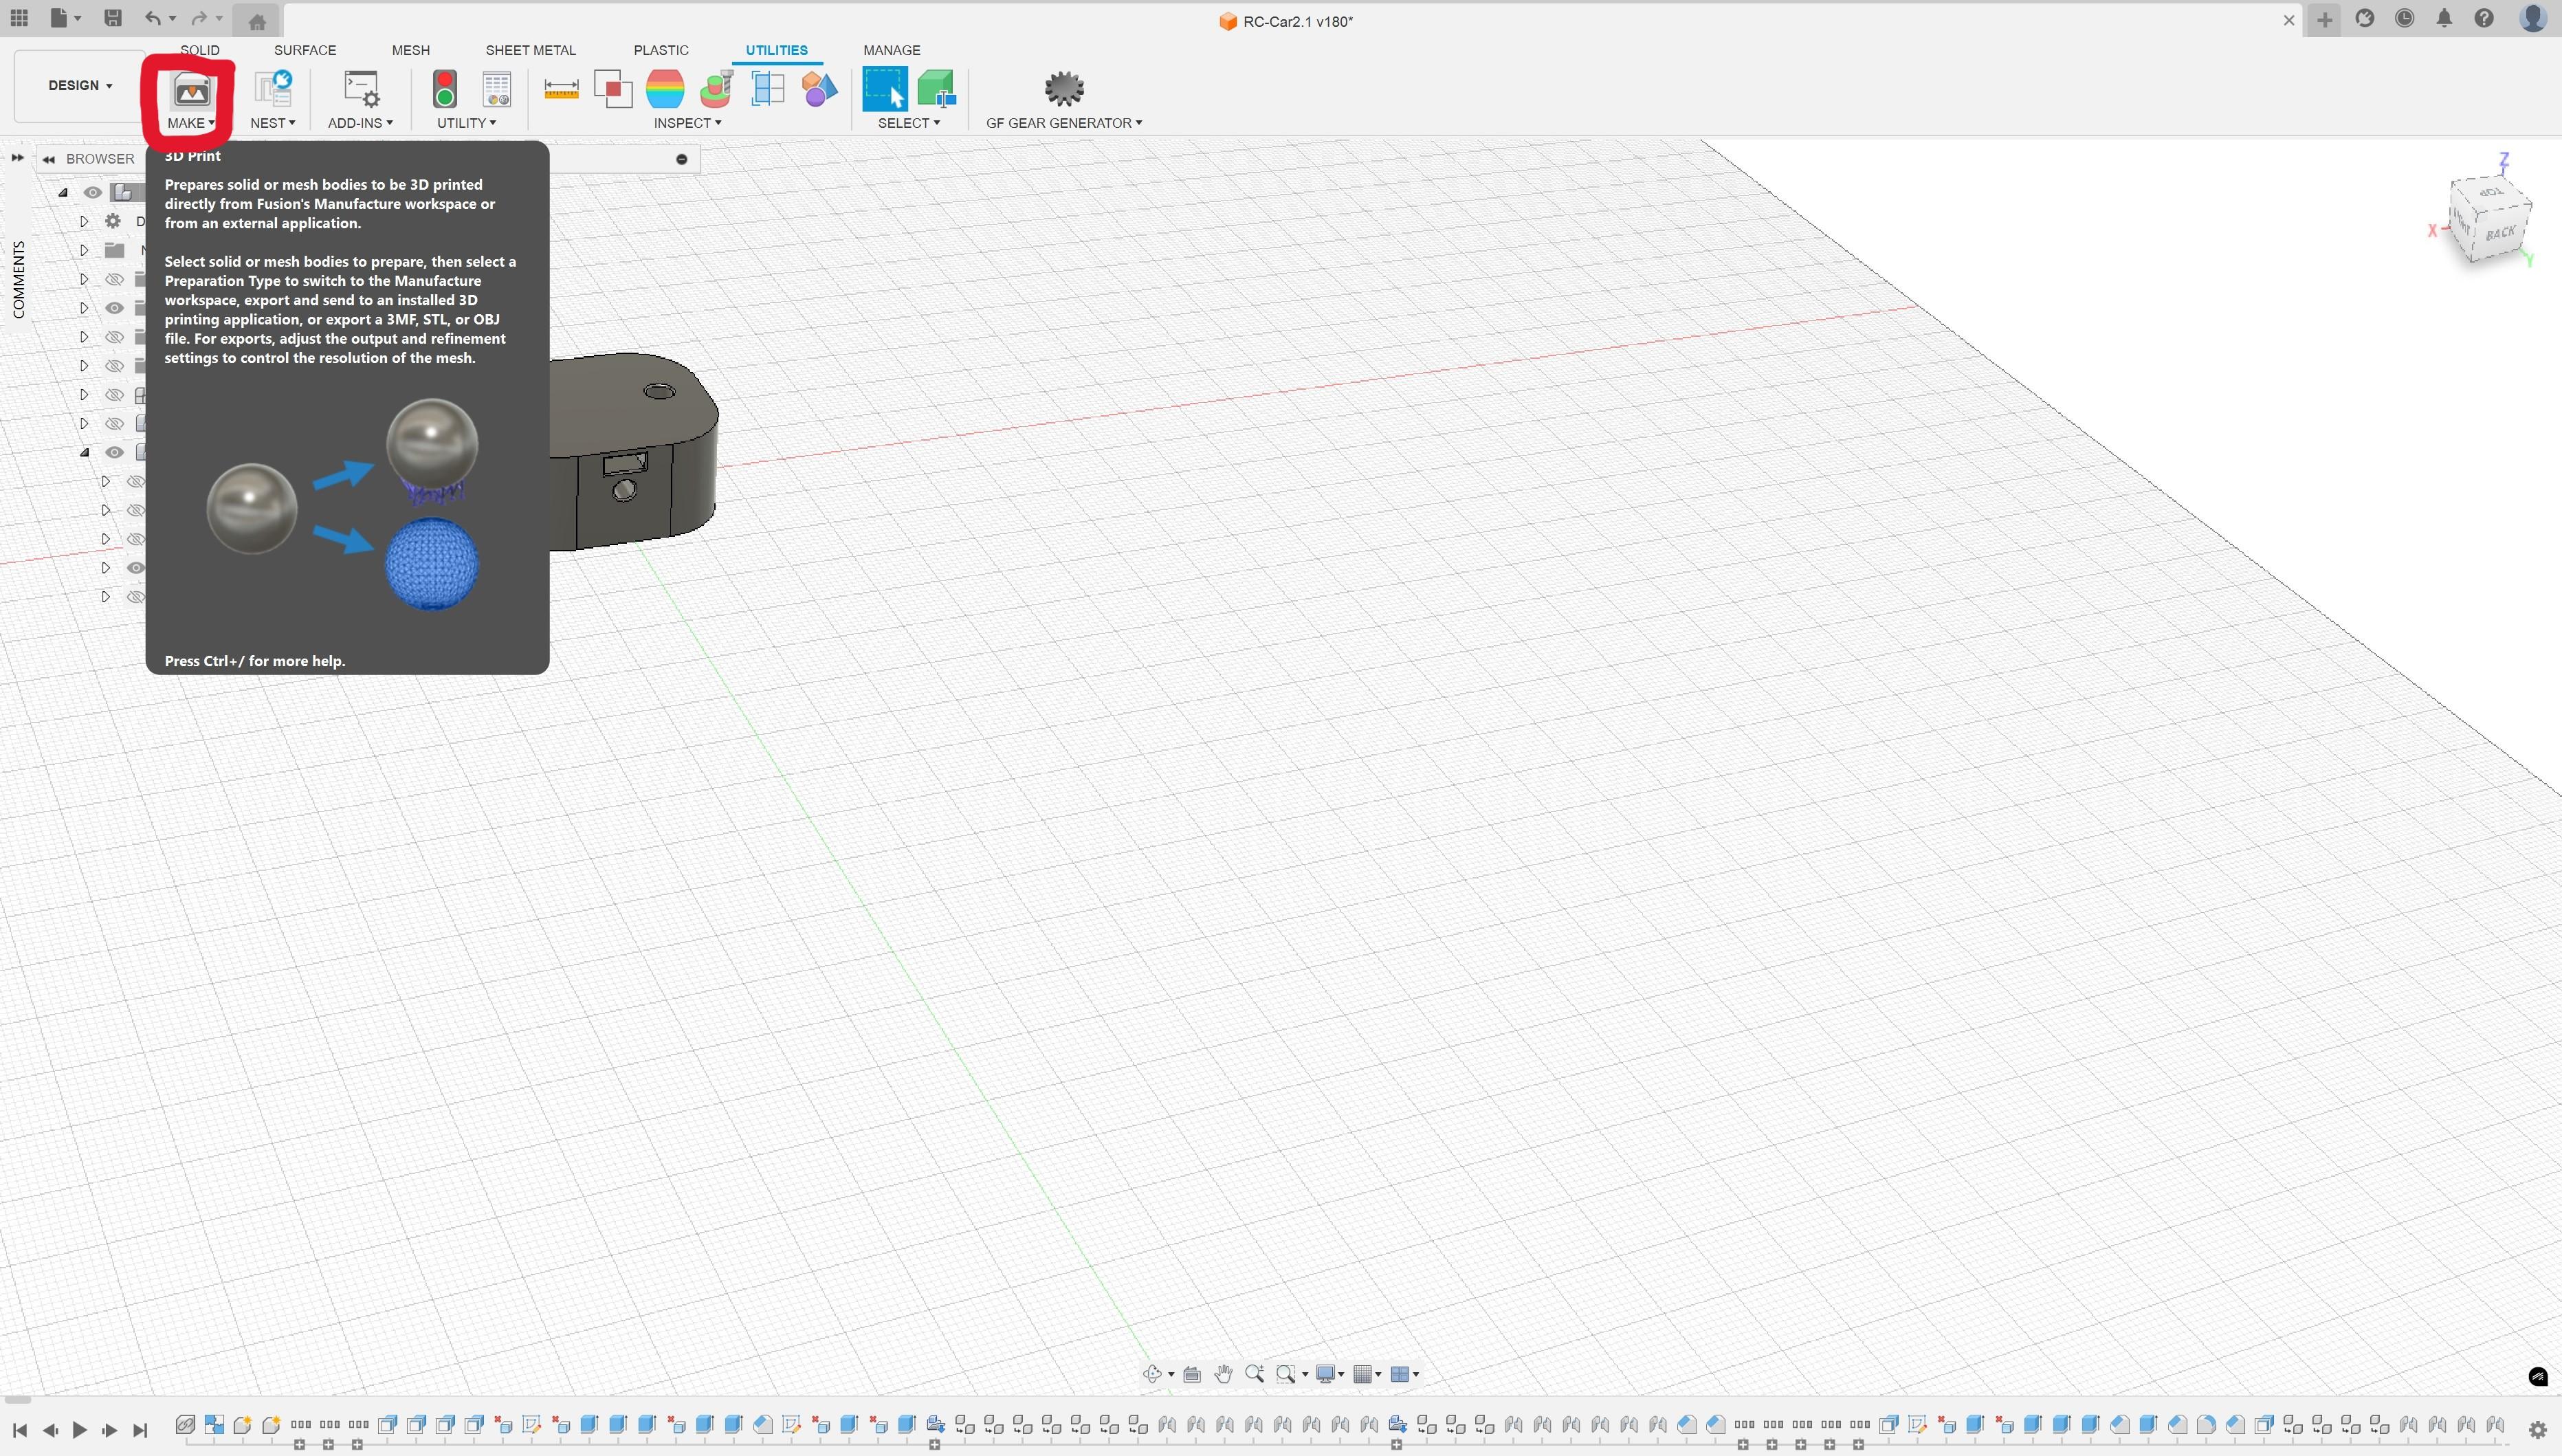Open Grid and Snaps dropdown

(1367, 1374)
